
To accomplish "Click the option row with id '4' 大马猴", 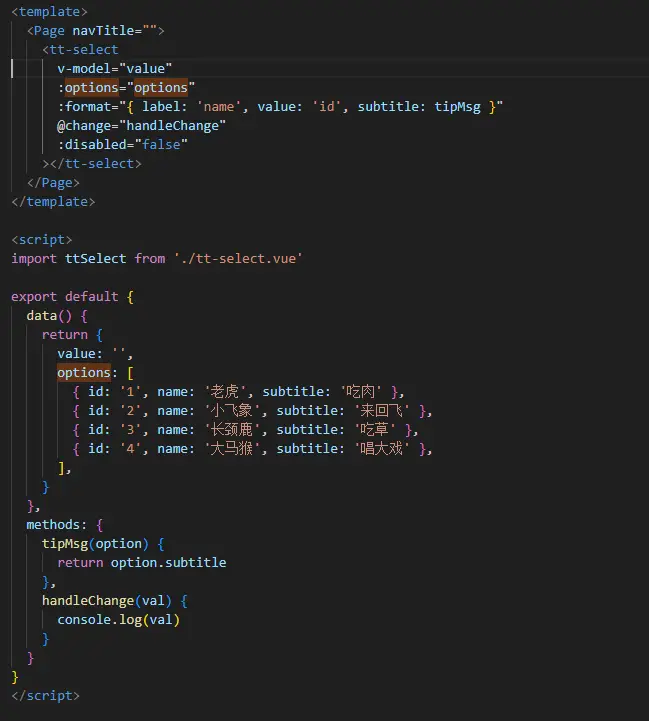I will (253, 449).
